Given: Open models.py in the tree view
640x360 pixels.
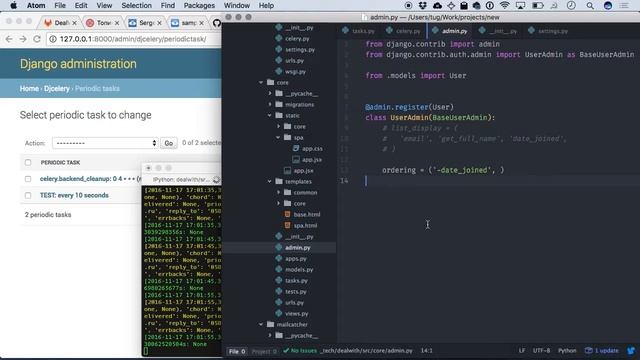Looking at the screenshot, I should point(299,269).
